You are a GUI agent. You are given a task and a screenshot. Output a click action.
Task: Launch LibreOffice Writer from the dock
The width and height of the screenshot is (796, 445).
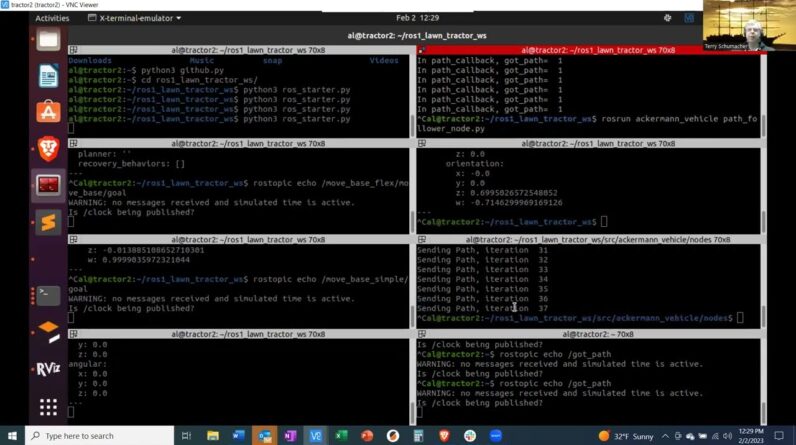[48, 76]
